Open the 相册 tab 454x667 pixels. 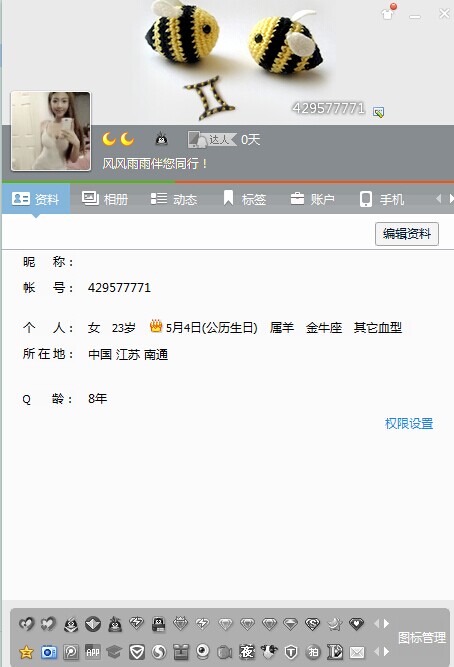[105, 199]
